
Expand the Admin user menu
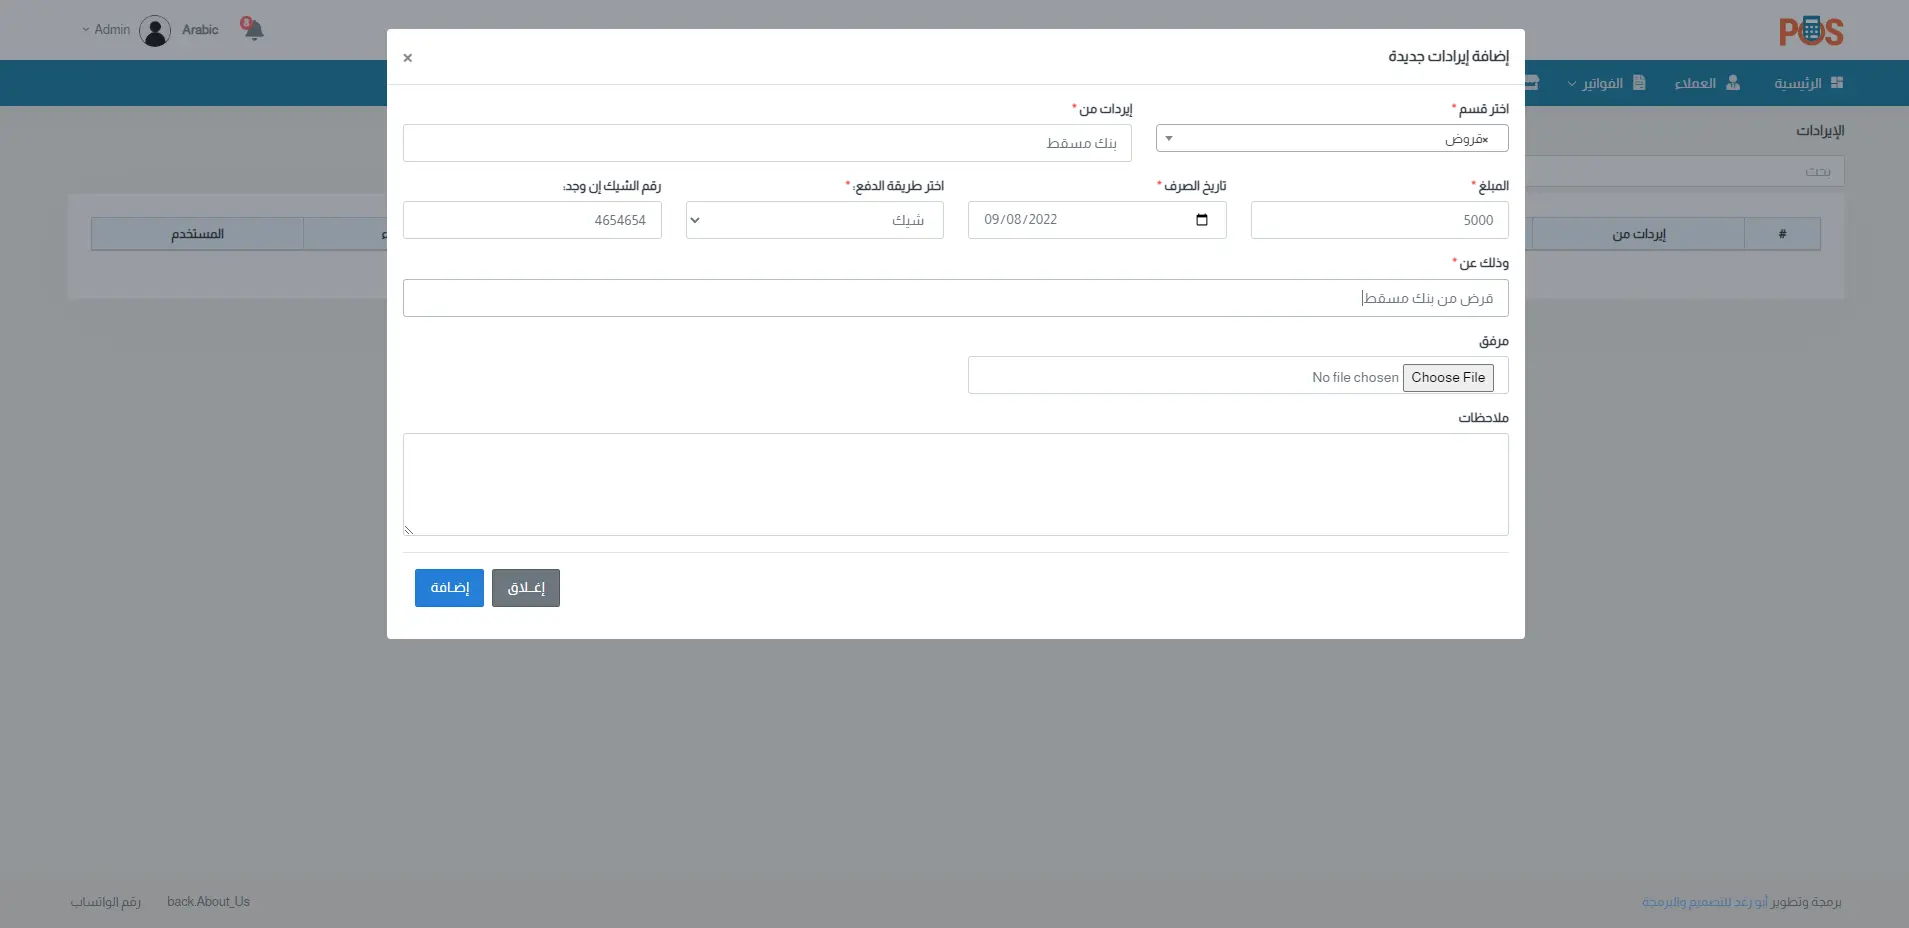pos(106,30)
